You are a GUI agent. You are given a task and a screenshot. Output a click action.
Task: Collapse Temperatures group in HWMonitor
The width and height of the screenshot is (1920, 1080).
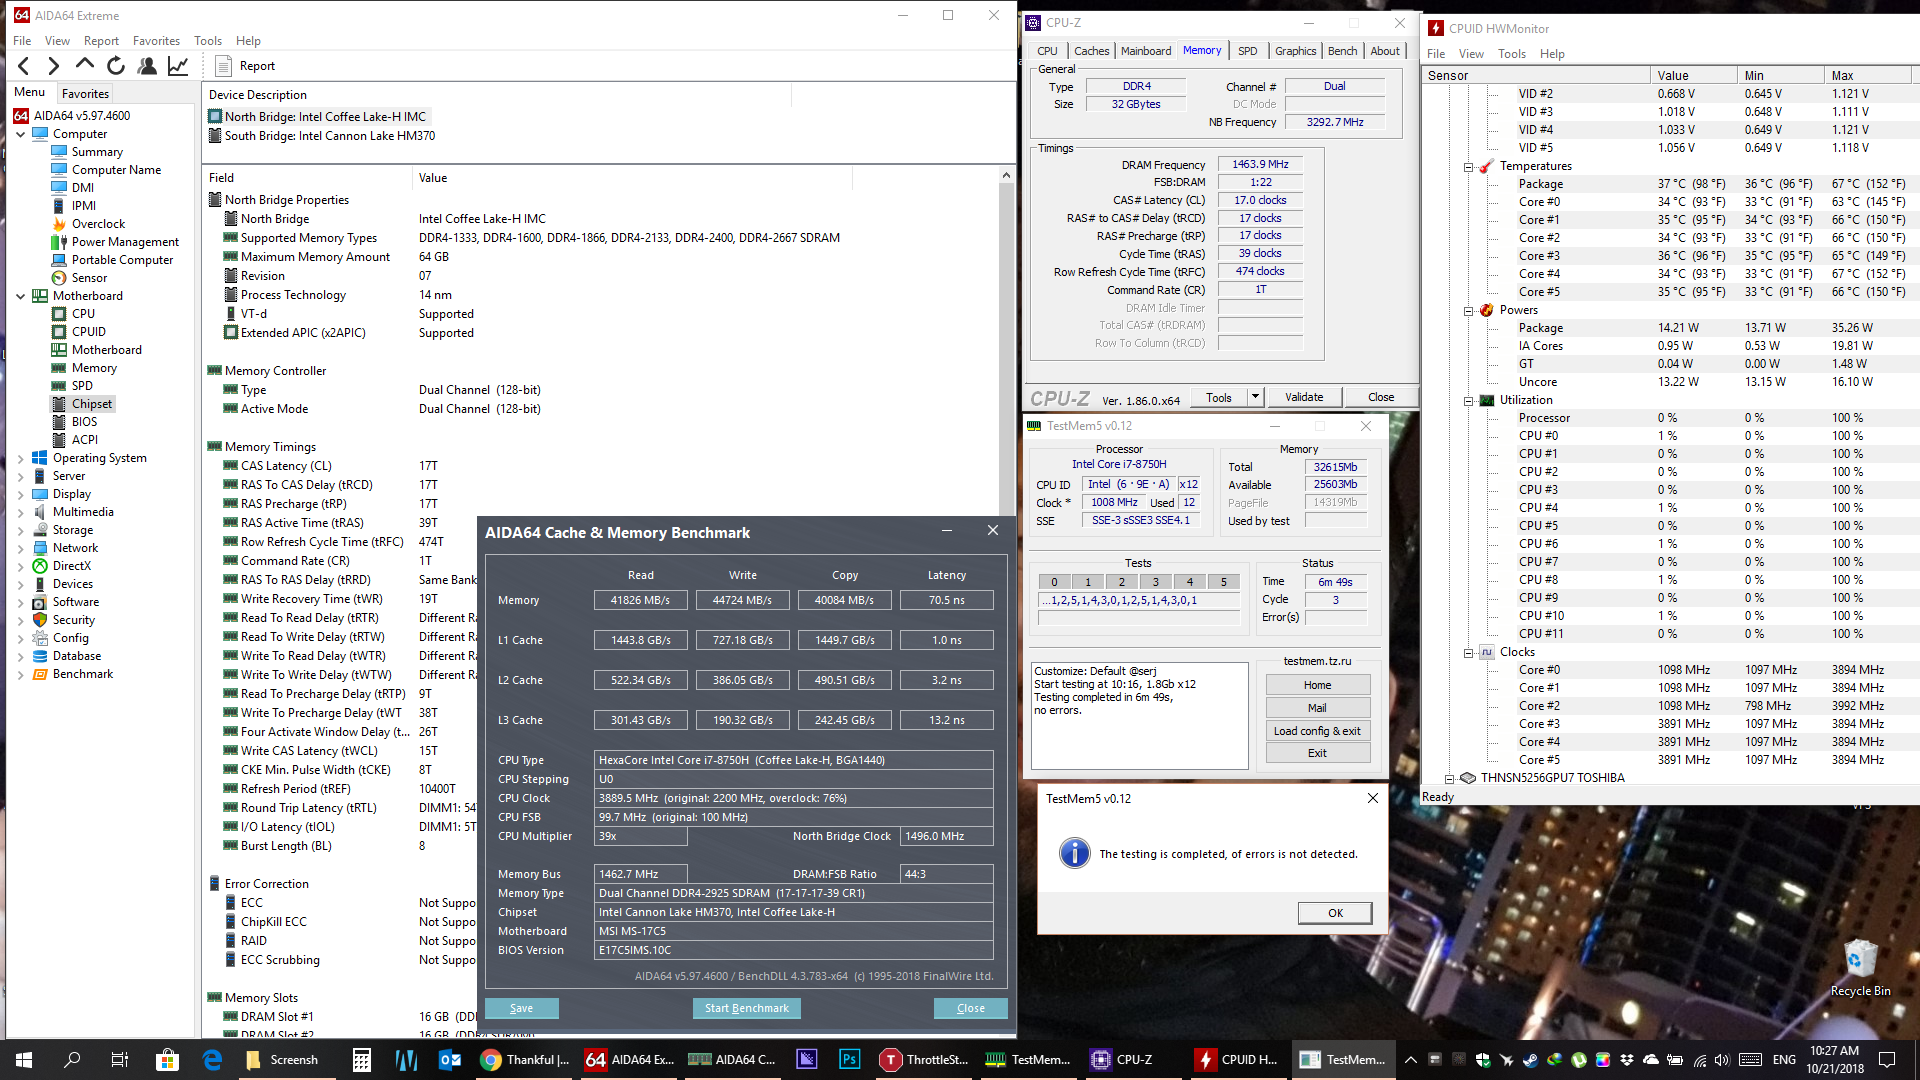coord(1468,167)
